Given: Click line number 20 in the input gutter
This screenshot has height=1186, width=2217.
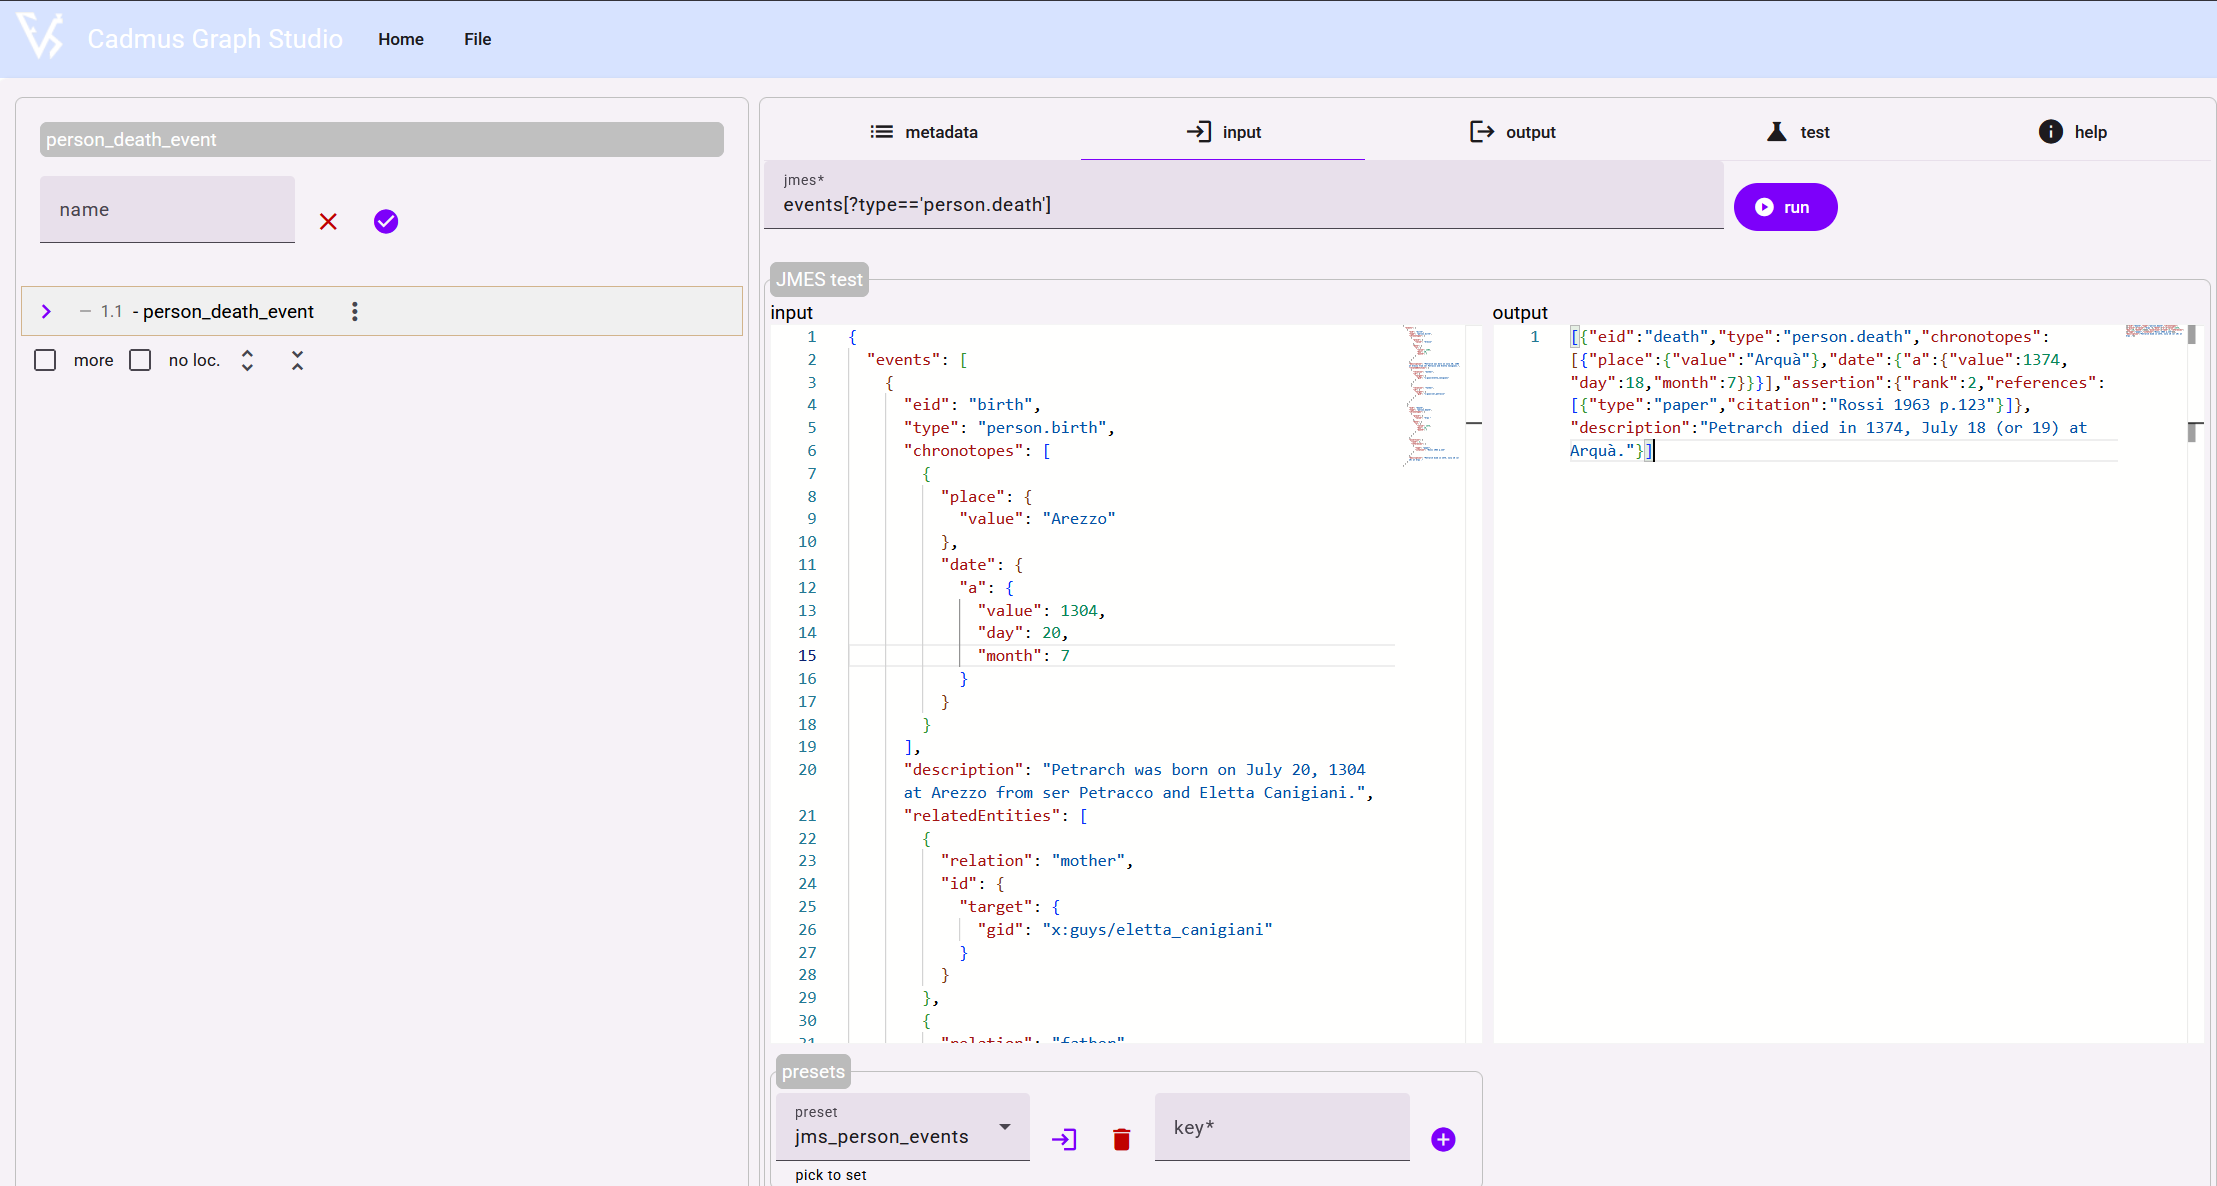Looking at the screenshot, I should (807, 769).
